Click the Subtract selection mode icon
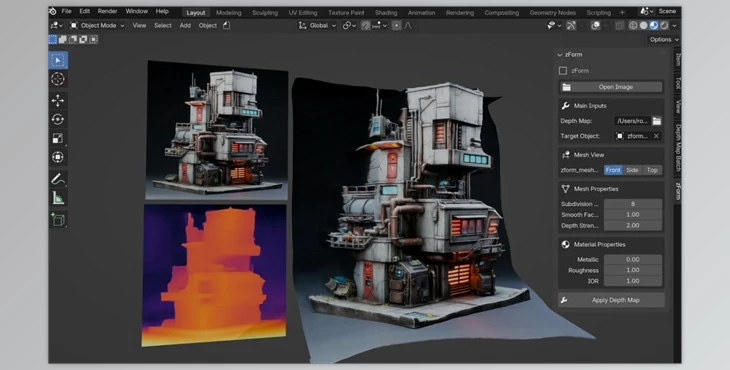The width and height of the screenshot is (730, 370). [x=73, y=40]
